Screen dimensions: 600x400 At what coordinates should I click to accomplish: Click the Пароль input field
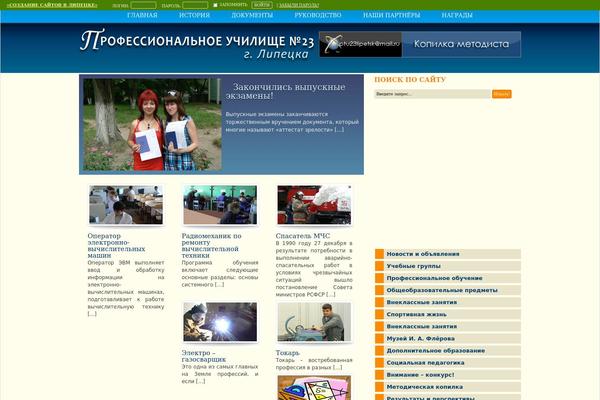(195, 5)
